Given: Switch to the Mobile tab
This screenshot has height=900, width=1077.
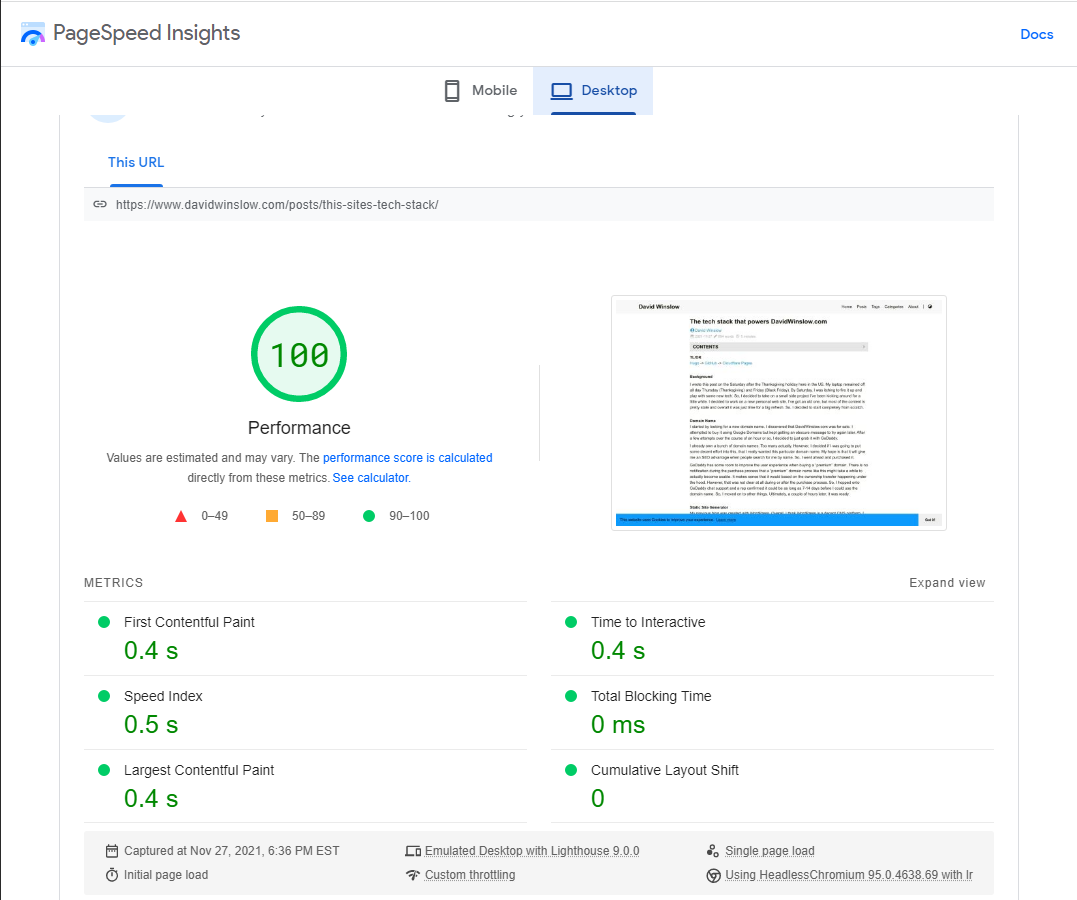Looking at the screenshot, I should coord(481,91).
